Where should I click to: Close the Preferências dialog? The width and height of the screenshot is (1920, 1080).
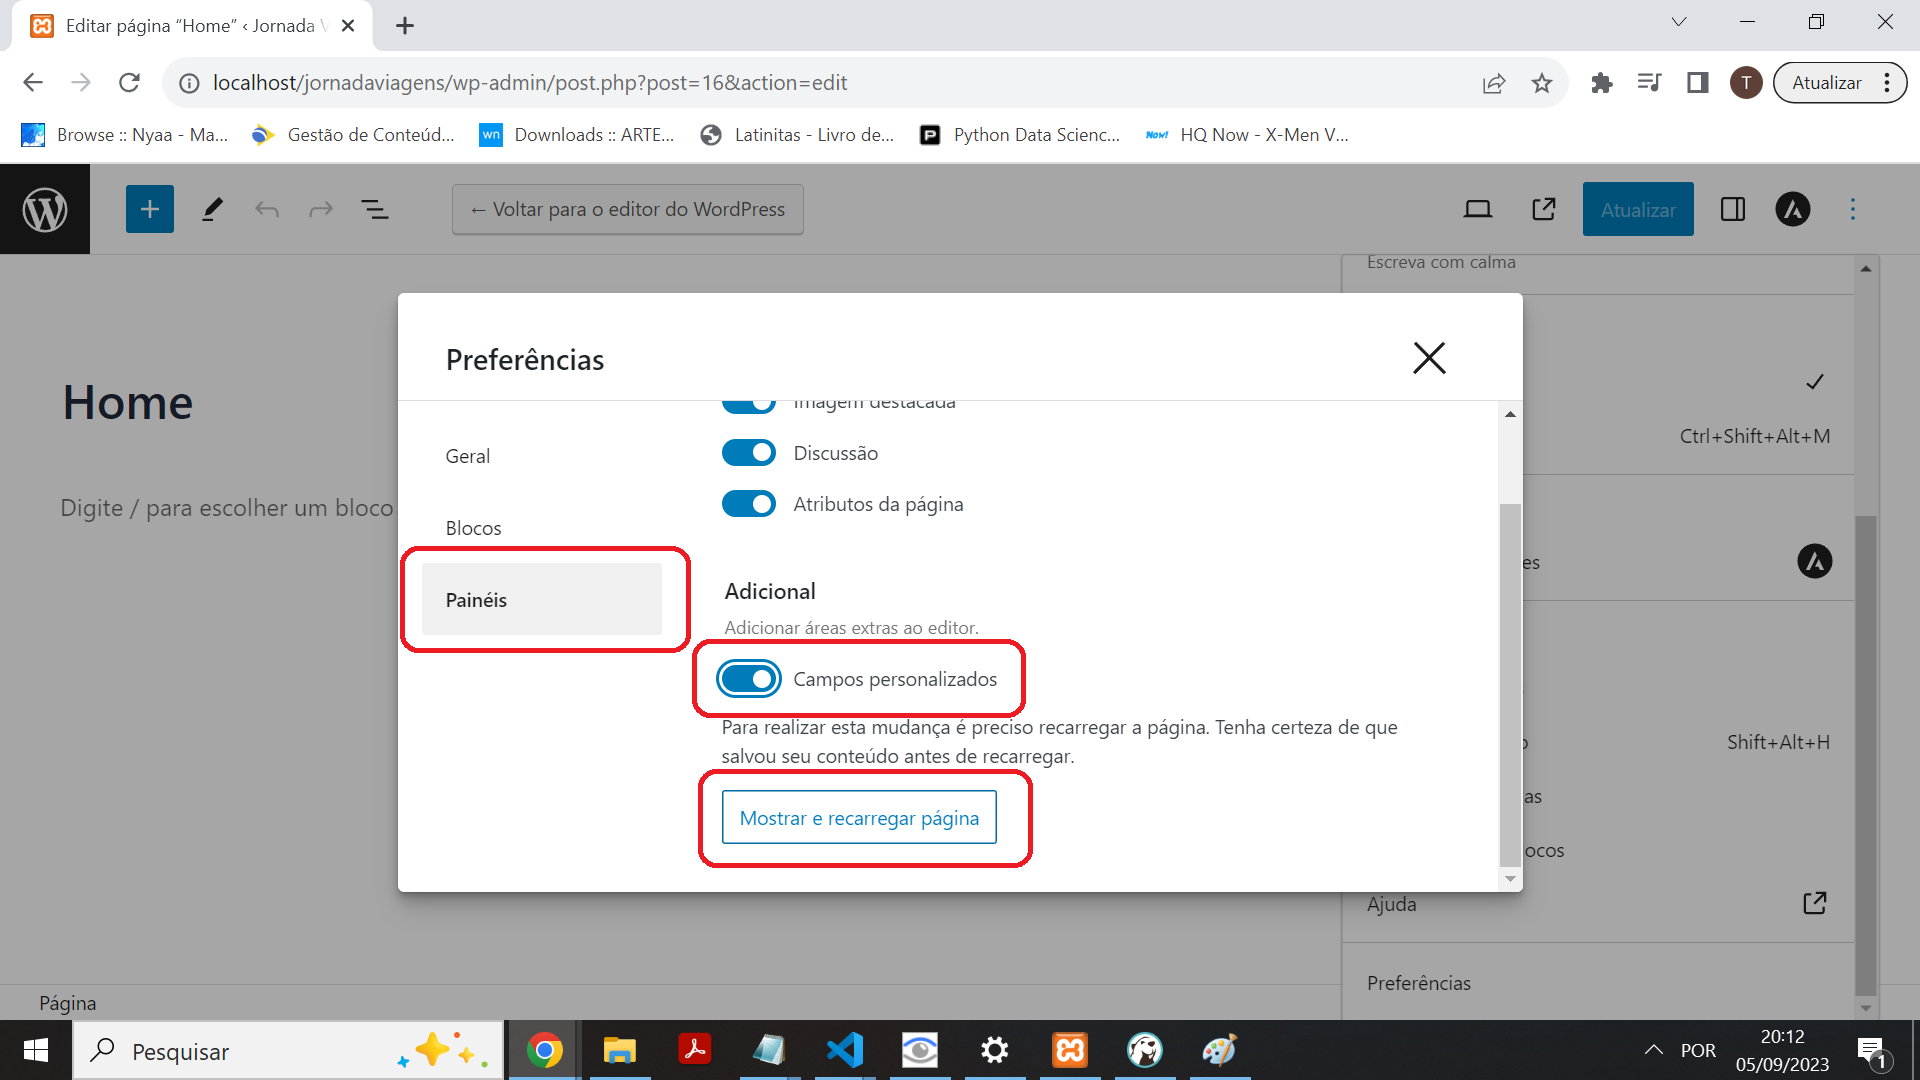(1428, 357)
